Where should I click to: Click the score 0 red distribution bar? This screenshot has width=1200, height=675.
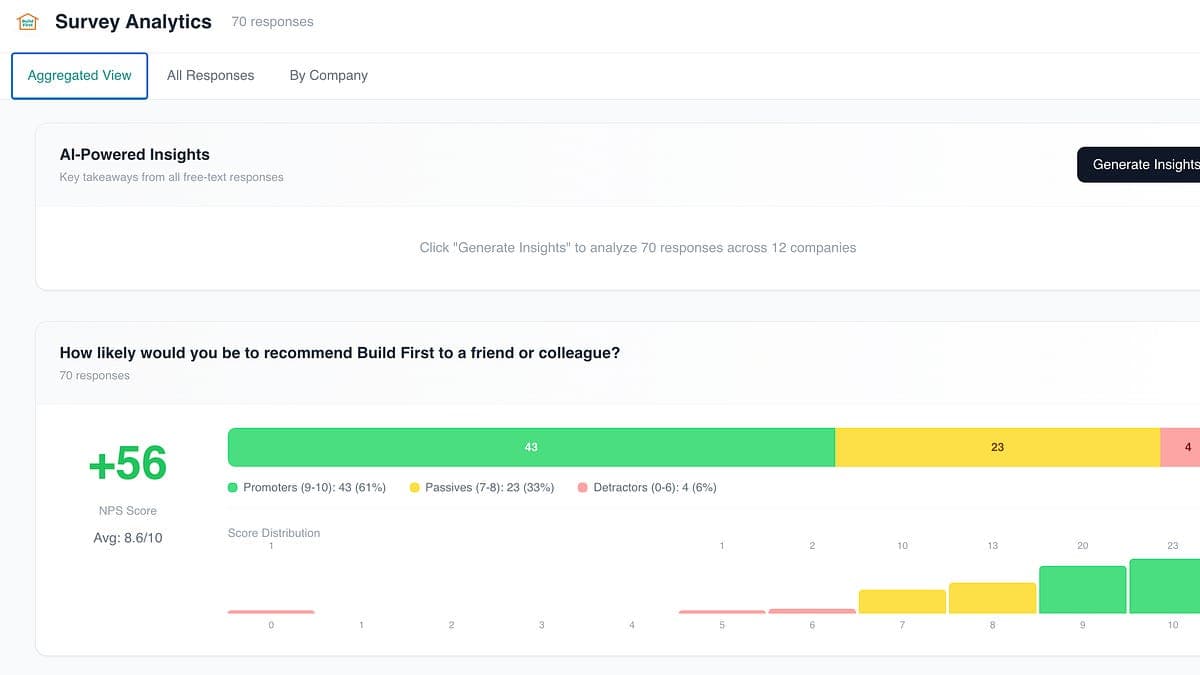tap(271, 612)
